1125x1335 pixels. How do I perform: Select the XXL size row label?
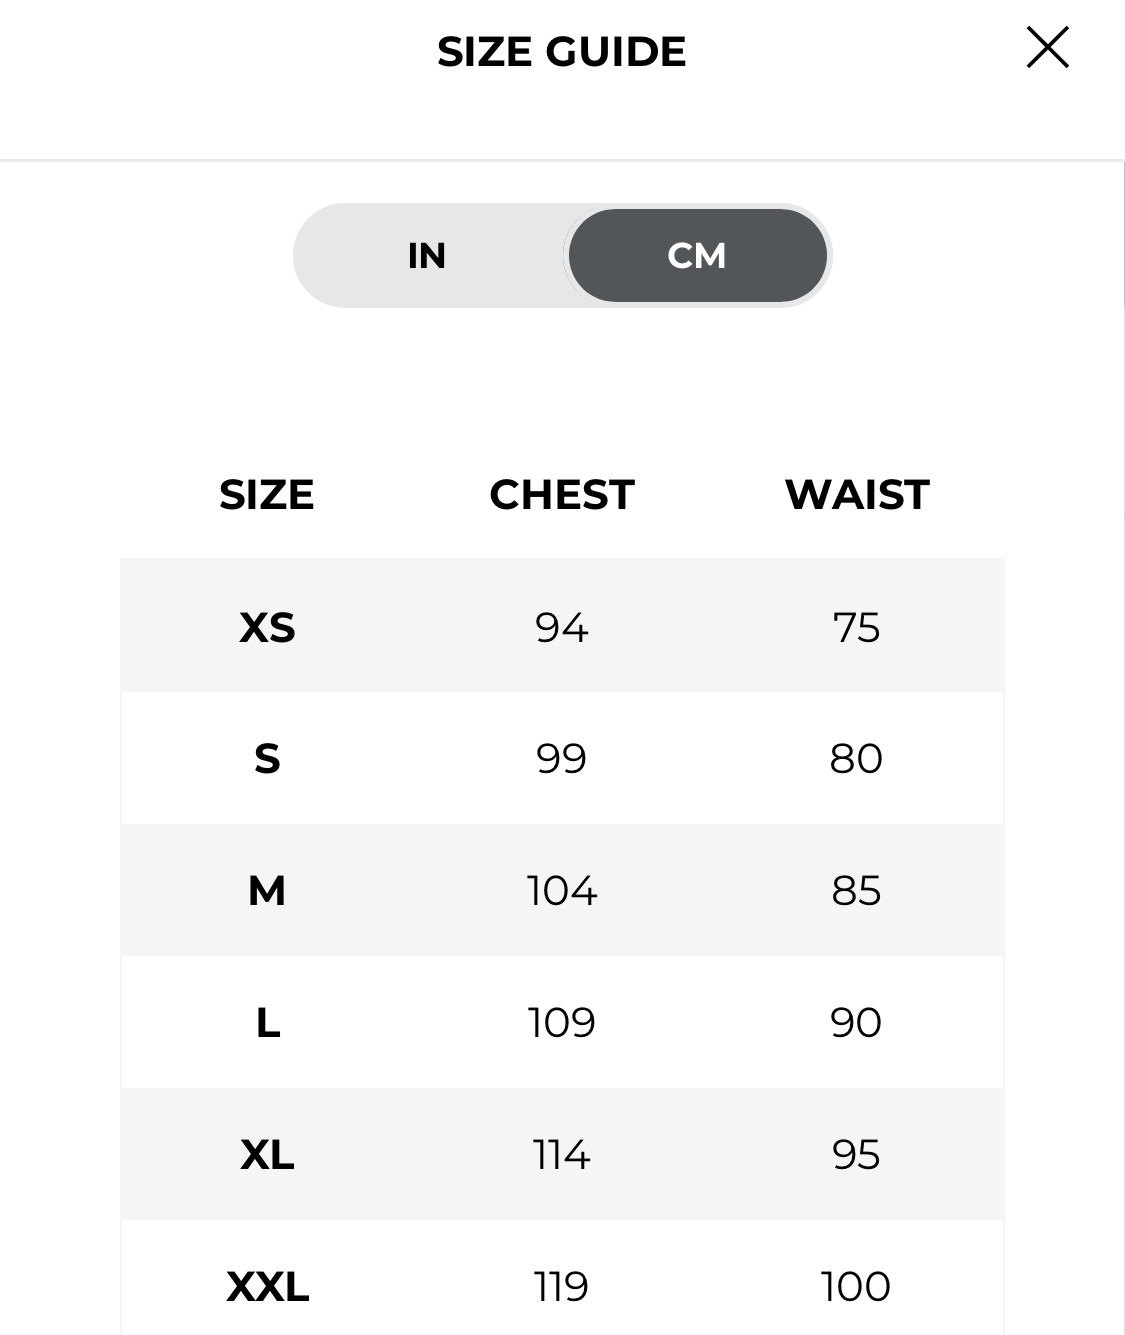[267, 1287]
